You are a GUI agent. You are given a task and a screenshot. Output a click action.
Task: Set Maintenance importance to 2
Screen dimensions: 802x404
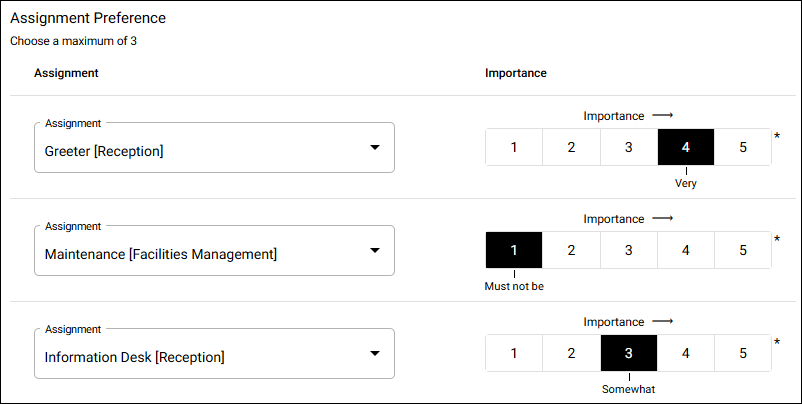[x=571, y=250]
